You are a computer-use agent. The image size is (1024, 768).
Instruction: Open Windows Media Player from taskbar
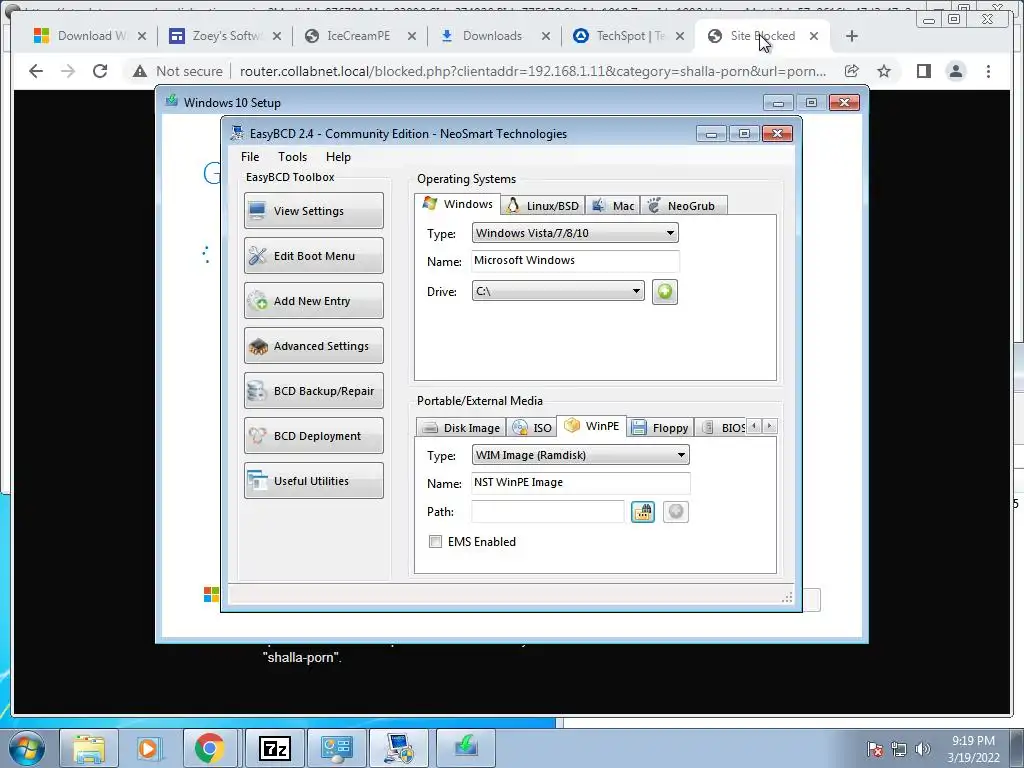point(148,748)
